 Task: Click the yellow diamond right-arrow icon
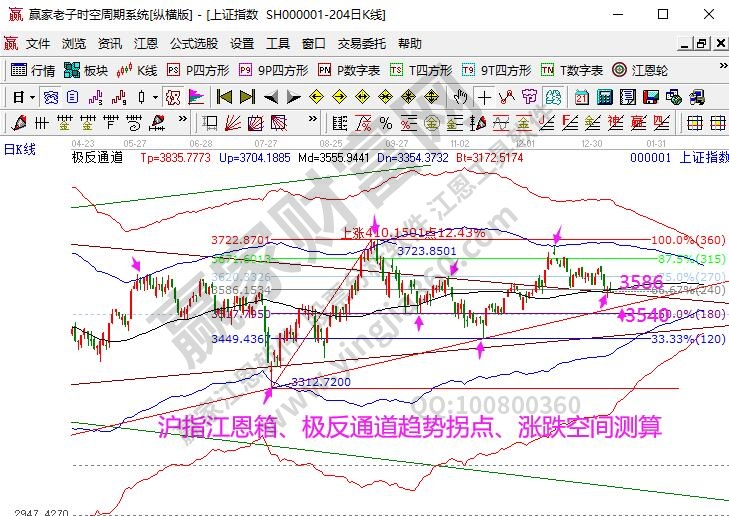click(x=339, y=98)
